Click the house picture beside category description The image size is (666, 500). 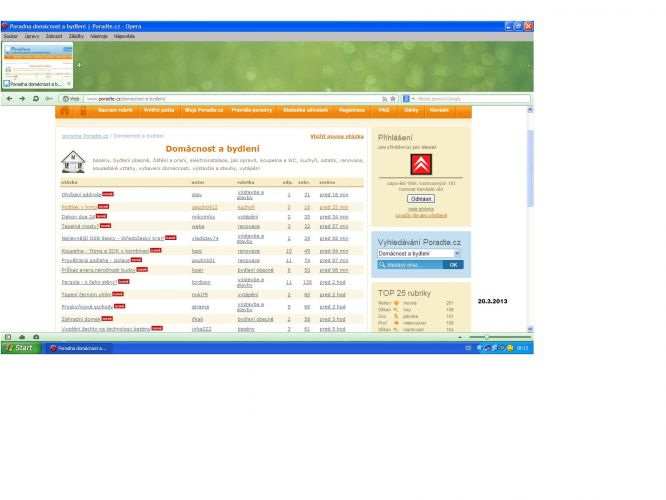[x=73, y=161]
